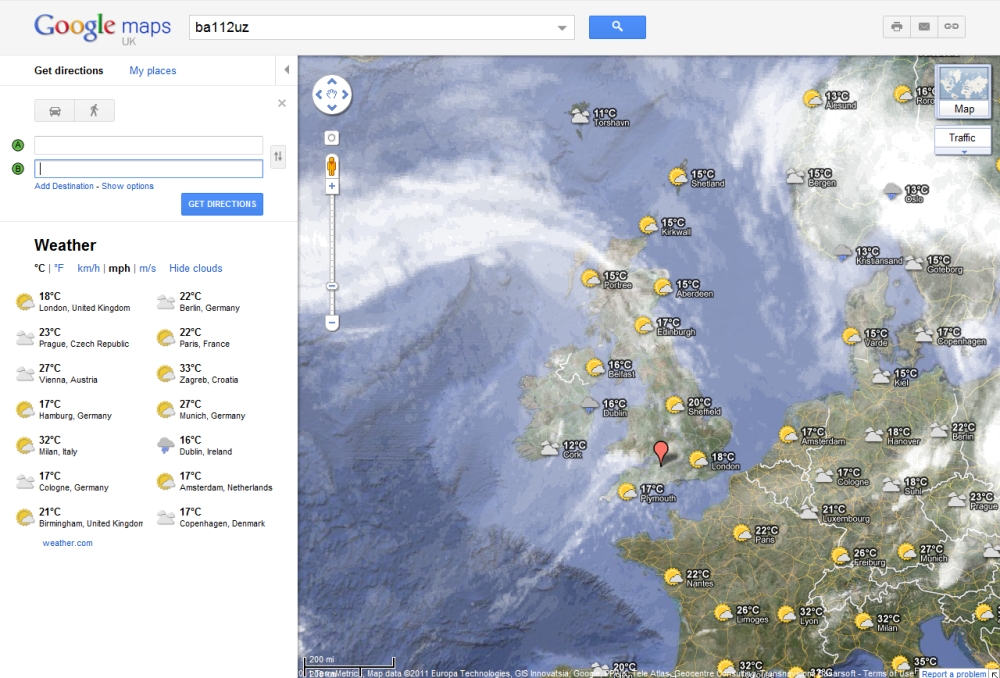Click the GET DIRECTIONS button
This screenshot has height=678, width=1000.
click(222, 204)
